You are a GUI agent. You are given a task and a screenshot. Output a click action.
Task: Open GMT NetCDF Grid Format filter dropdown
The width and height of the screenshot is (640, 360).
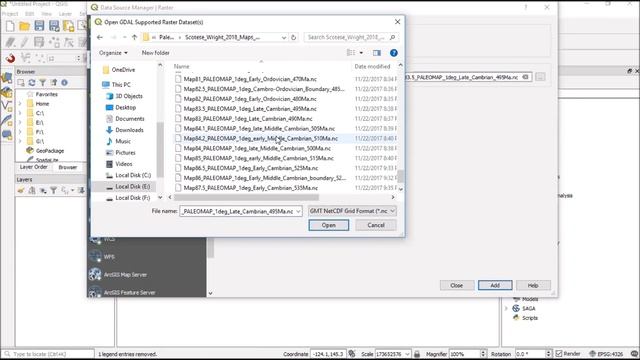(x=352, y=211)
